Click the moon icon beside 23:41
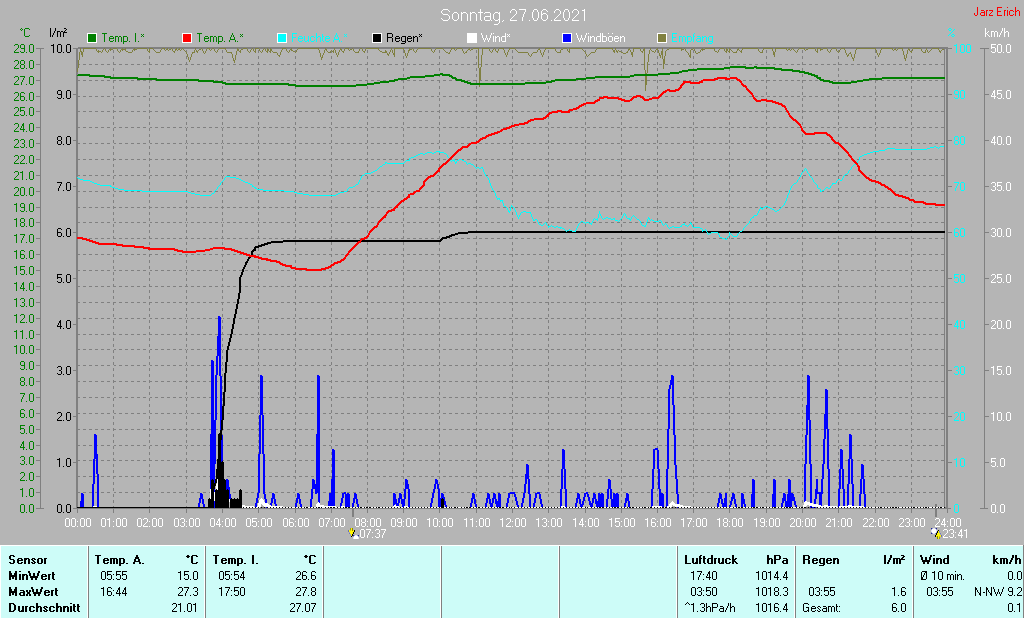 click(x=936, y=533)
